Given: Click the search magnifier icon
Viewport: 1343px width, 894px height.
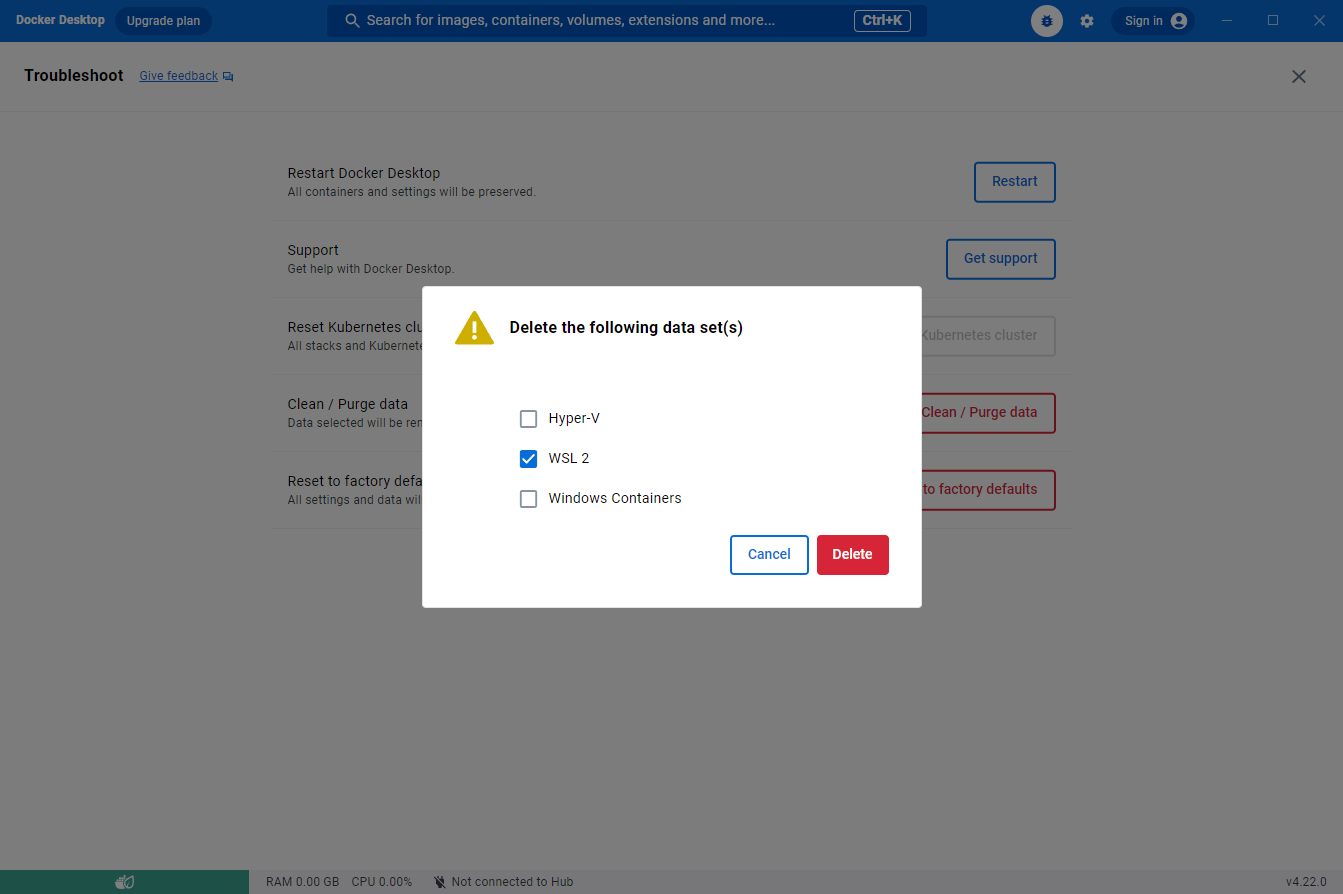Looking at the screenshot, I should tap(352, 21).
